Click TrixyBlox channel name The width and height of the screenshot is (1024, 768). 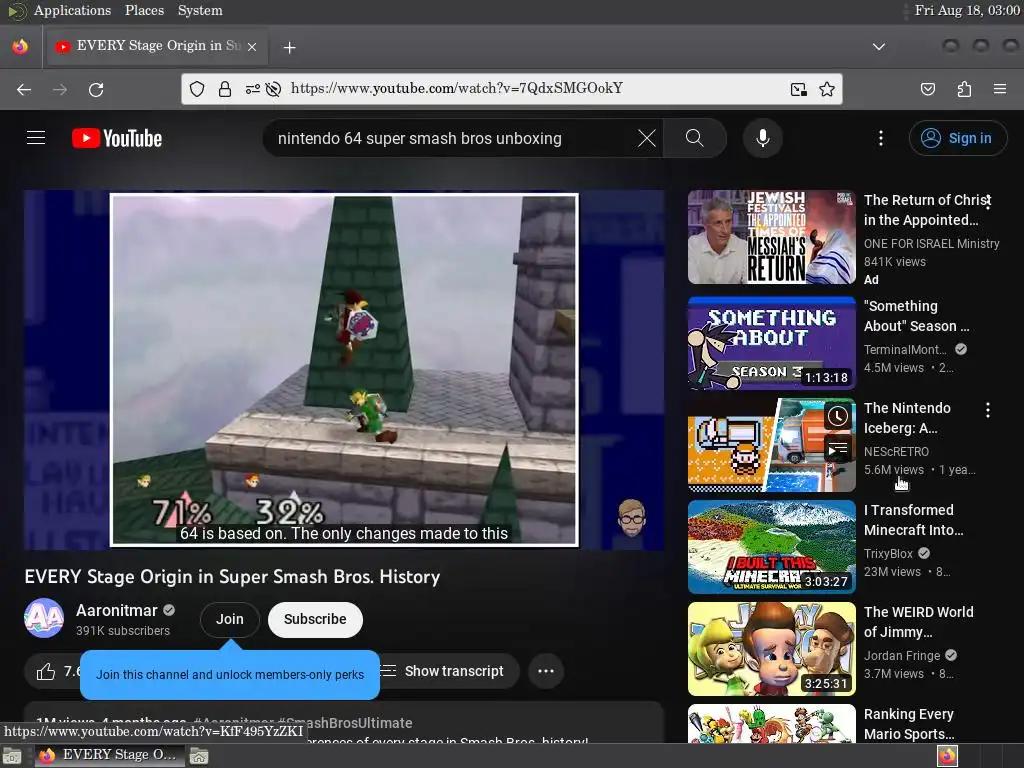(x=888, y=553)
